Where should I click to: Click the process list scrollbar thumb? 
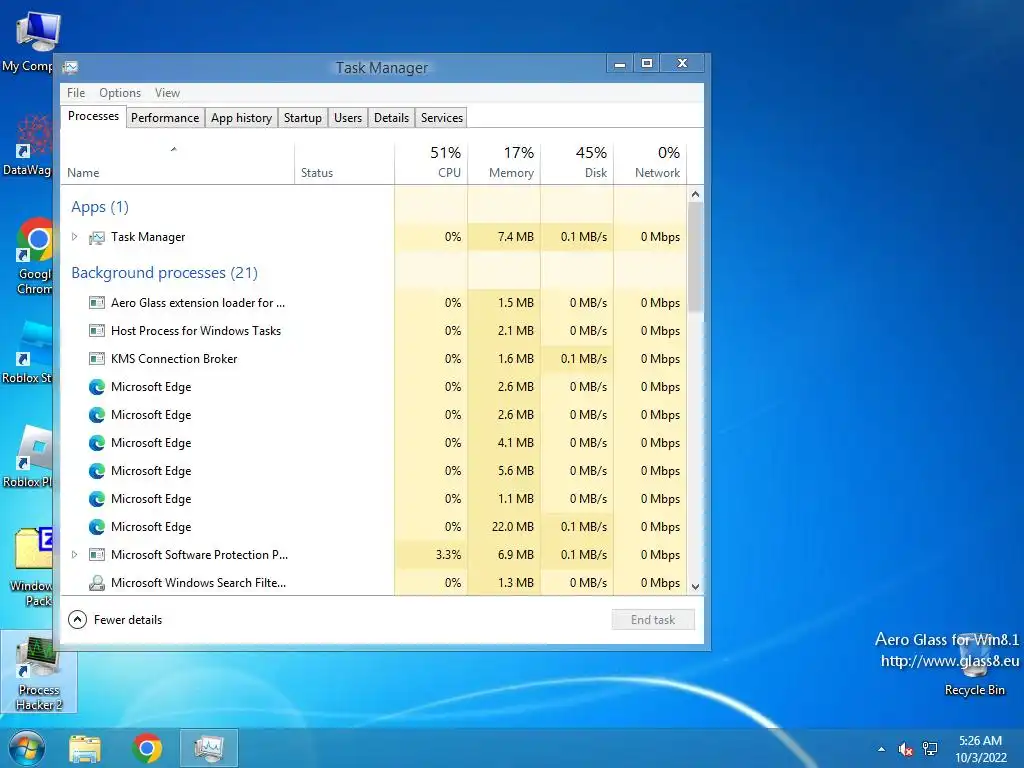tap(696, 257)
